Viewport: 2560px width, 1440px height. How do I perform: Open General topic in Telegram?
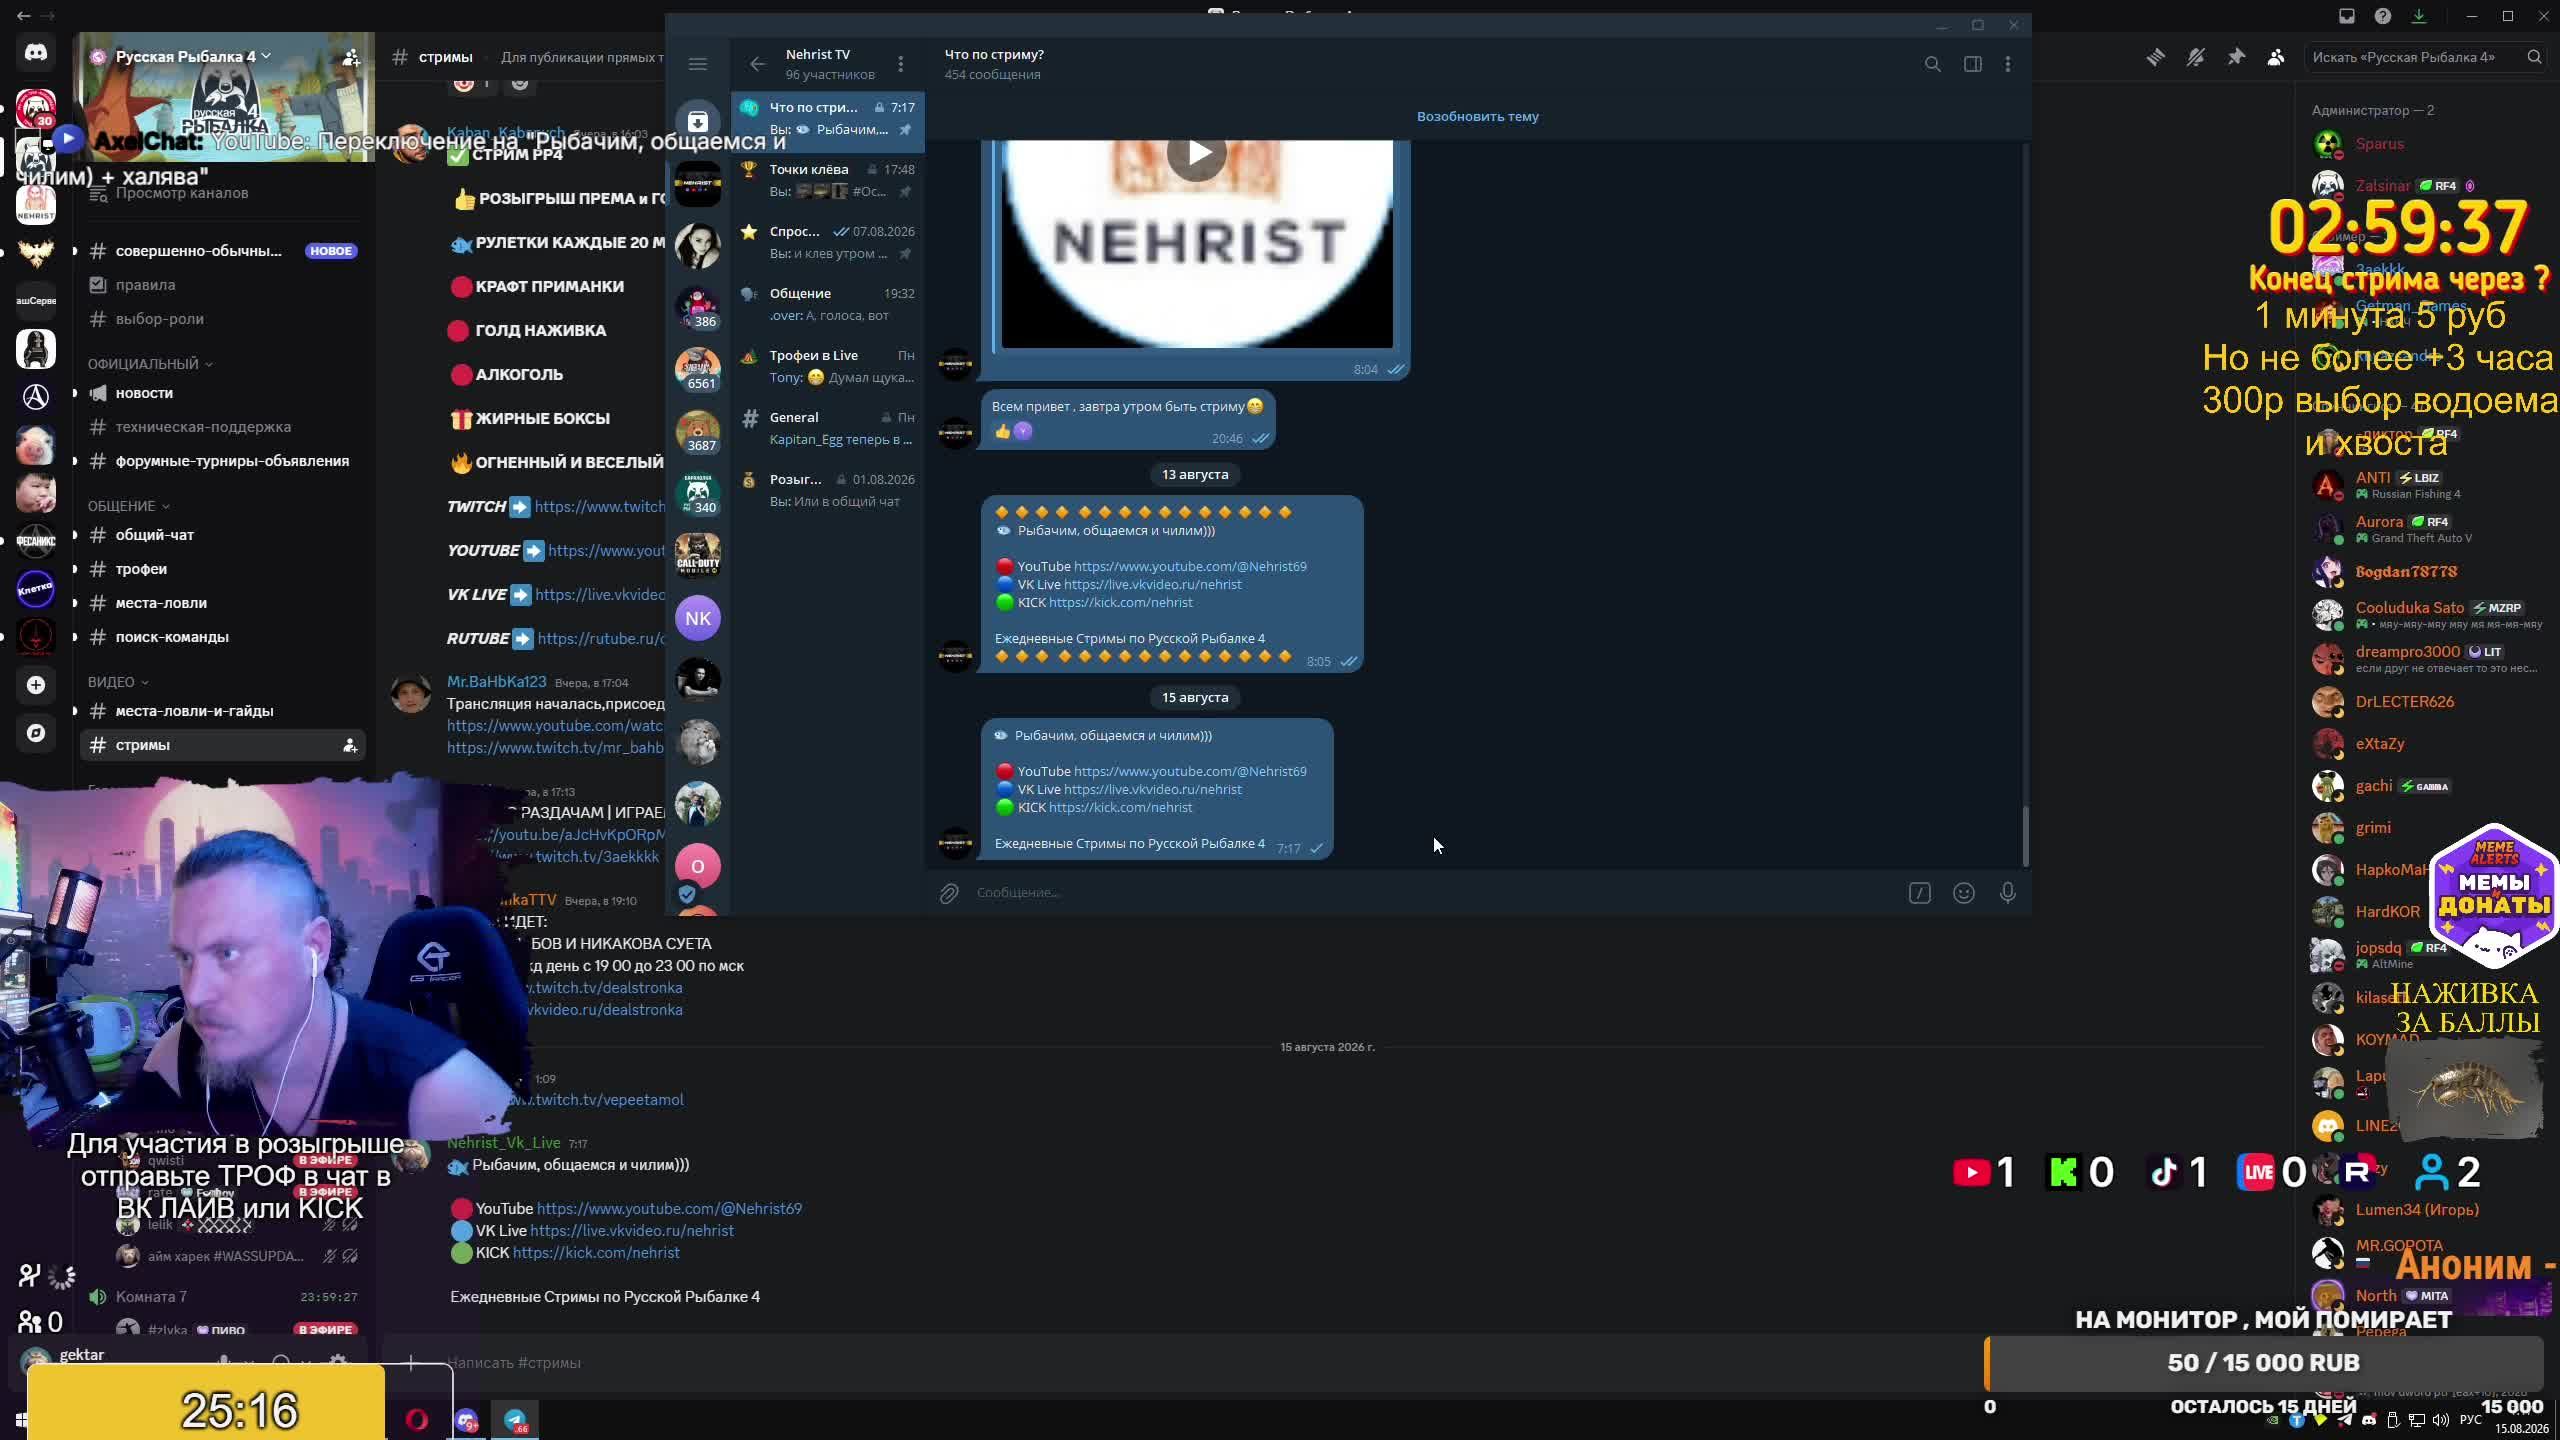pos(828,428)
